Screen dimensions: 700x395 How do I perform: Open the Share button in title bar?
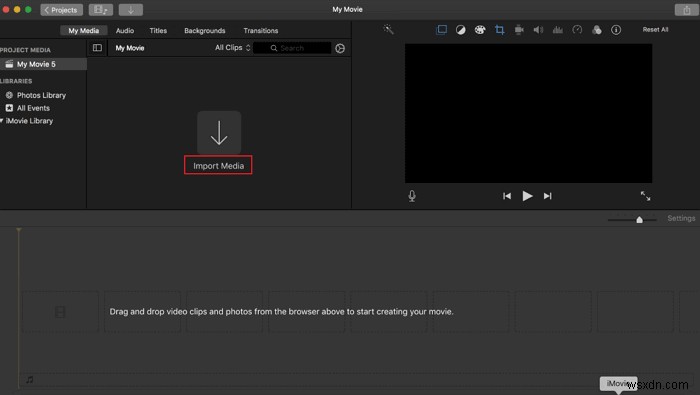point(687,9)
